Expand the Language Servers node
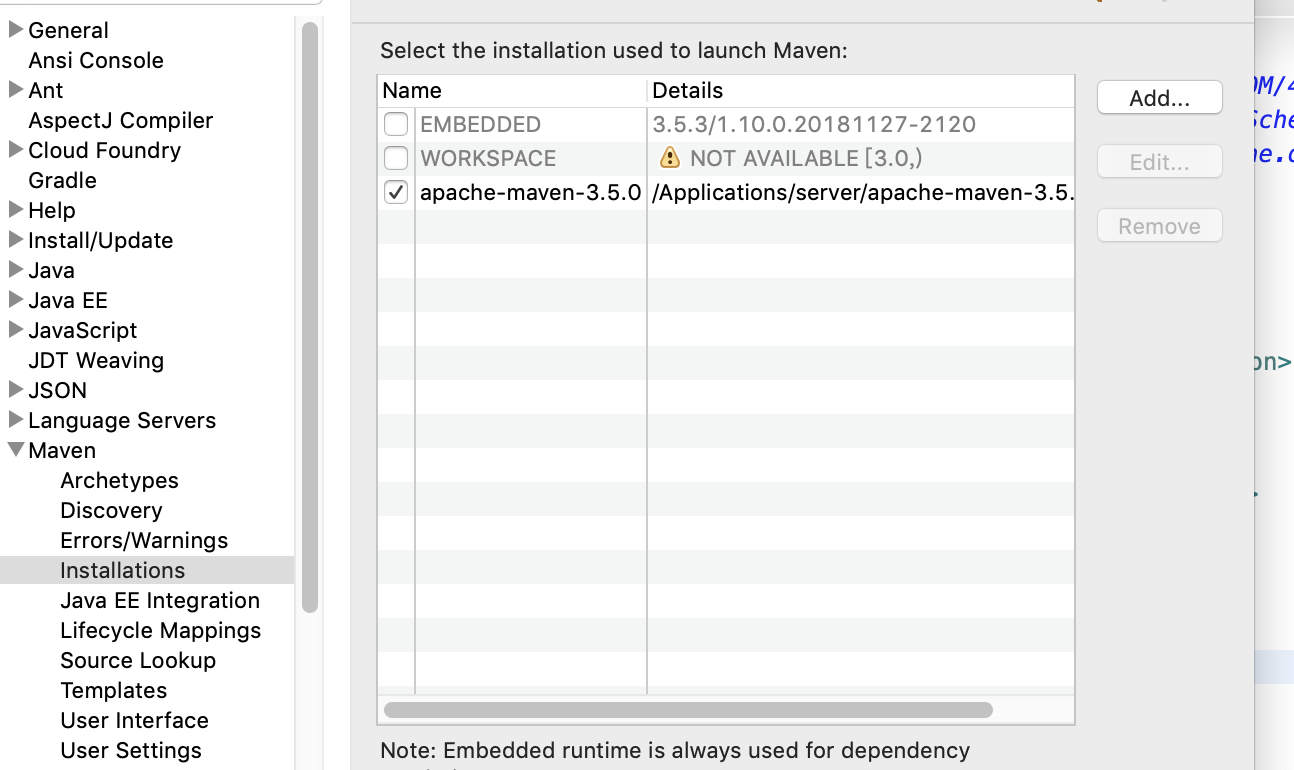 coord(15,420)
